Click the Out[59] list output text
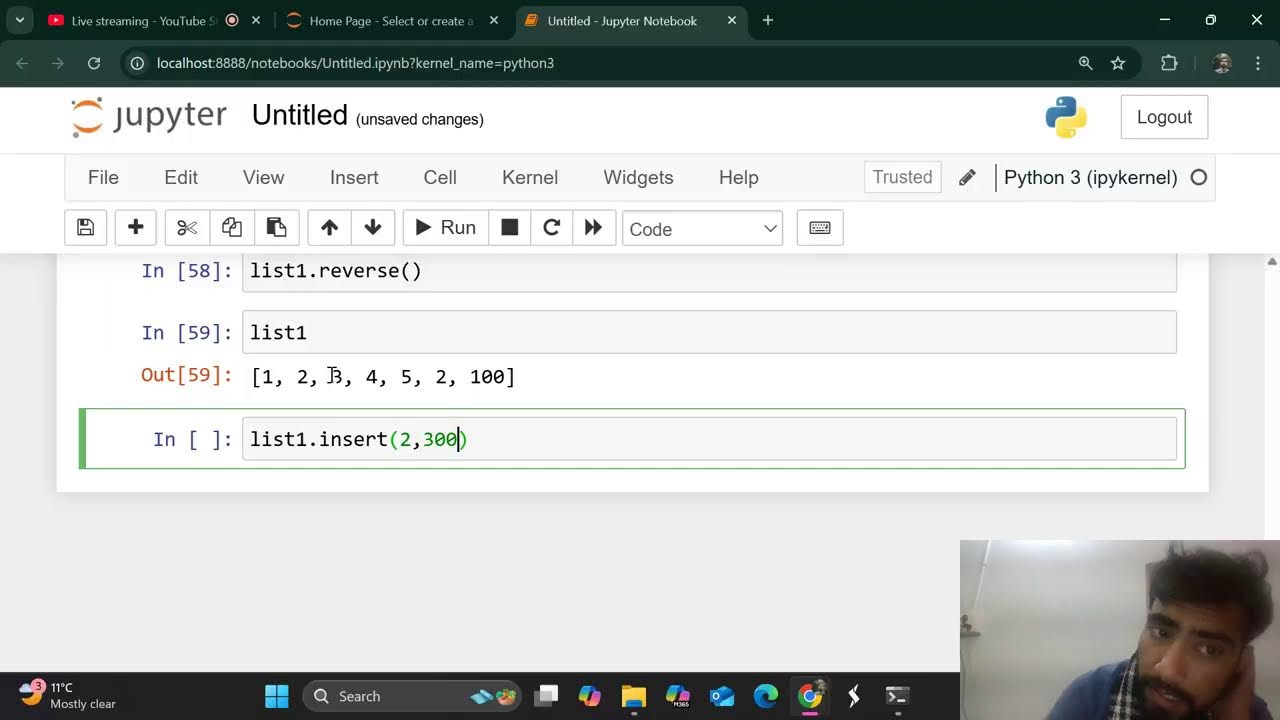This screenshot has width=1280, height=720. click(383, 377)
